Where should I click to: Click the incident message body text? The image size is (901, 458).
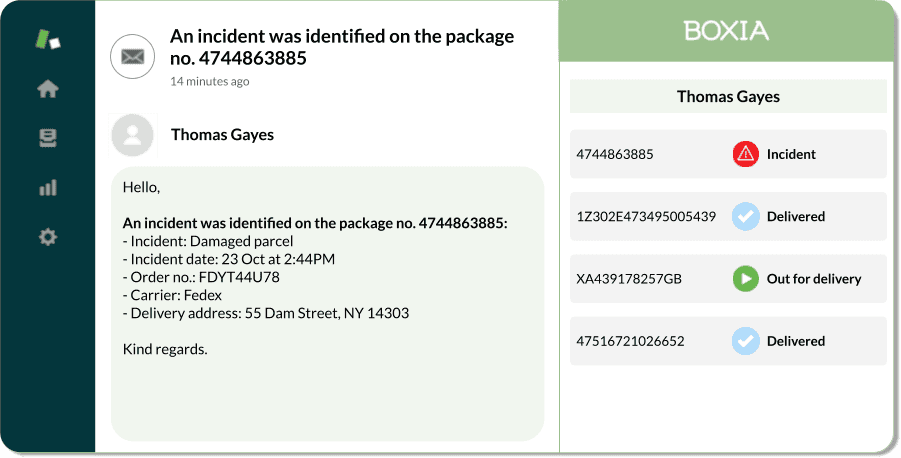pyautogui.click(x=315, y=268)
